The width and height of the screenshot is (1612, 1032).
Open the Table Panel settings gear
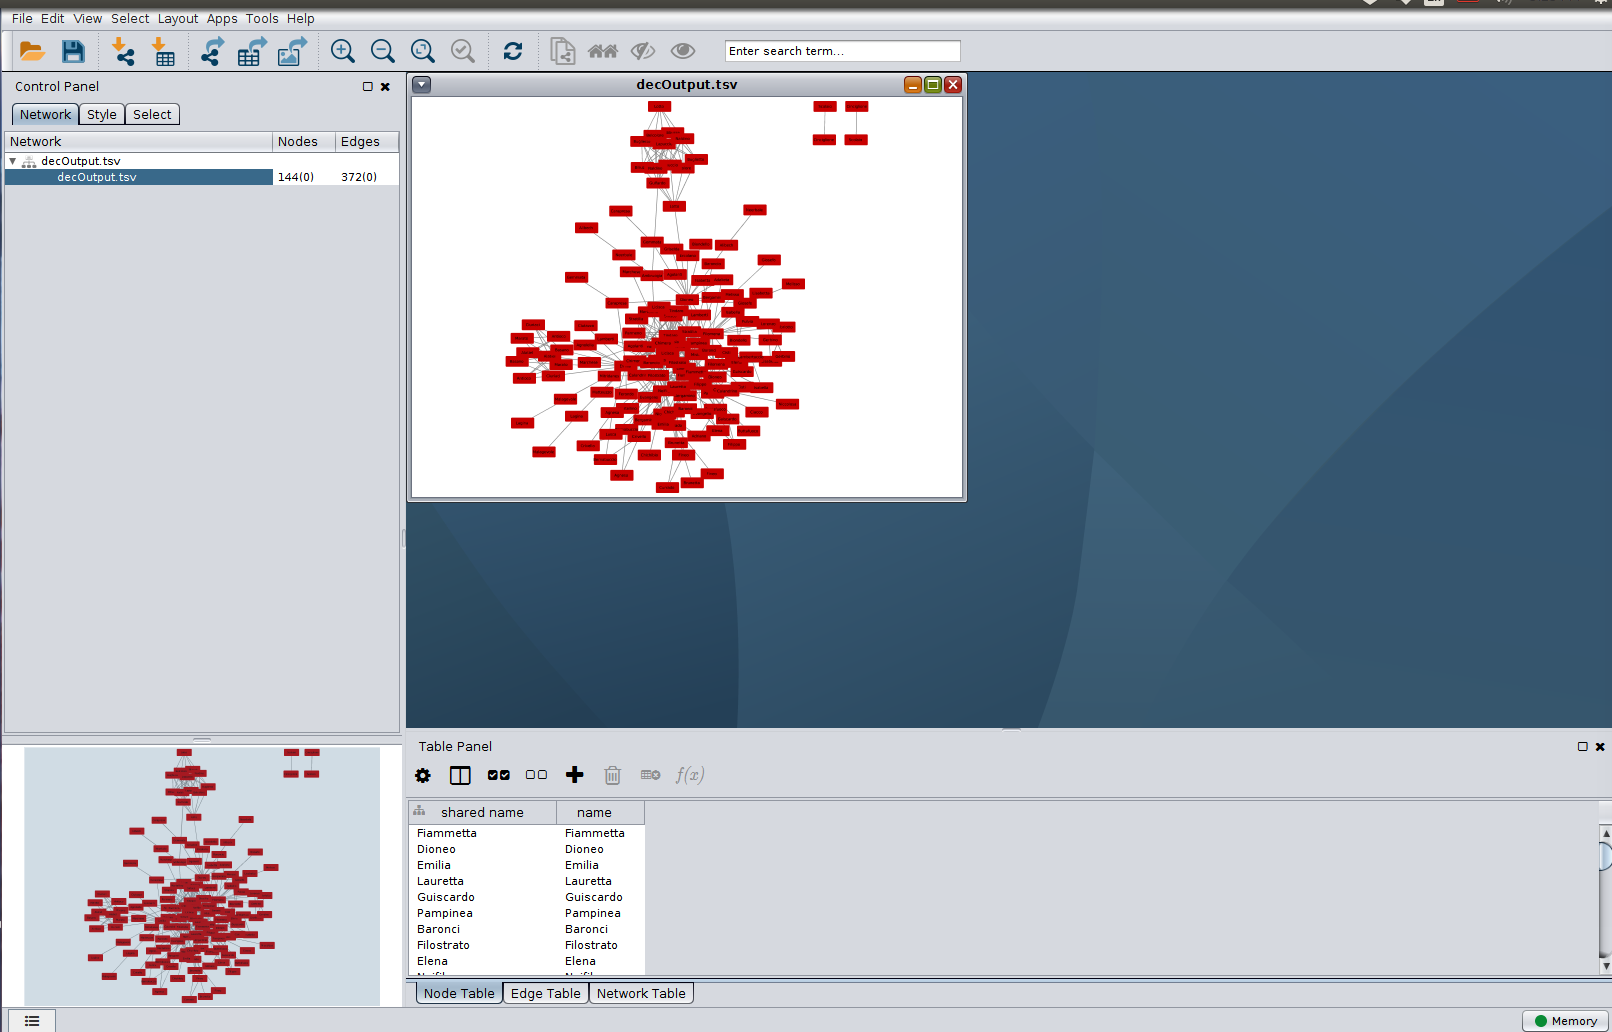click(x=422, y=775)
